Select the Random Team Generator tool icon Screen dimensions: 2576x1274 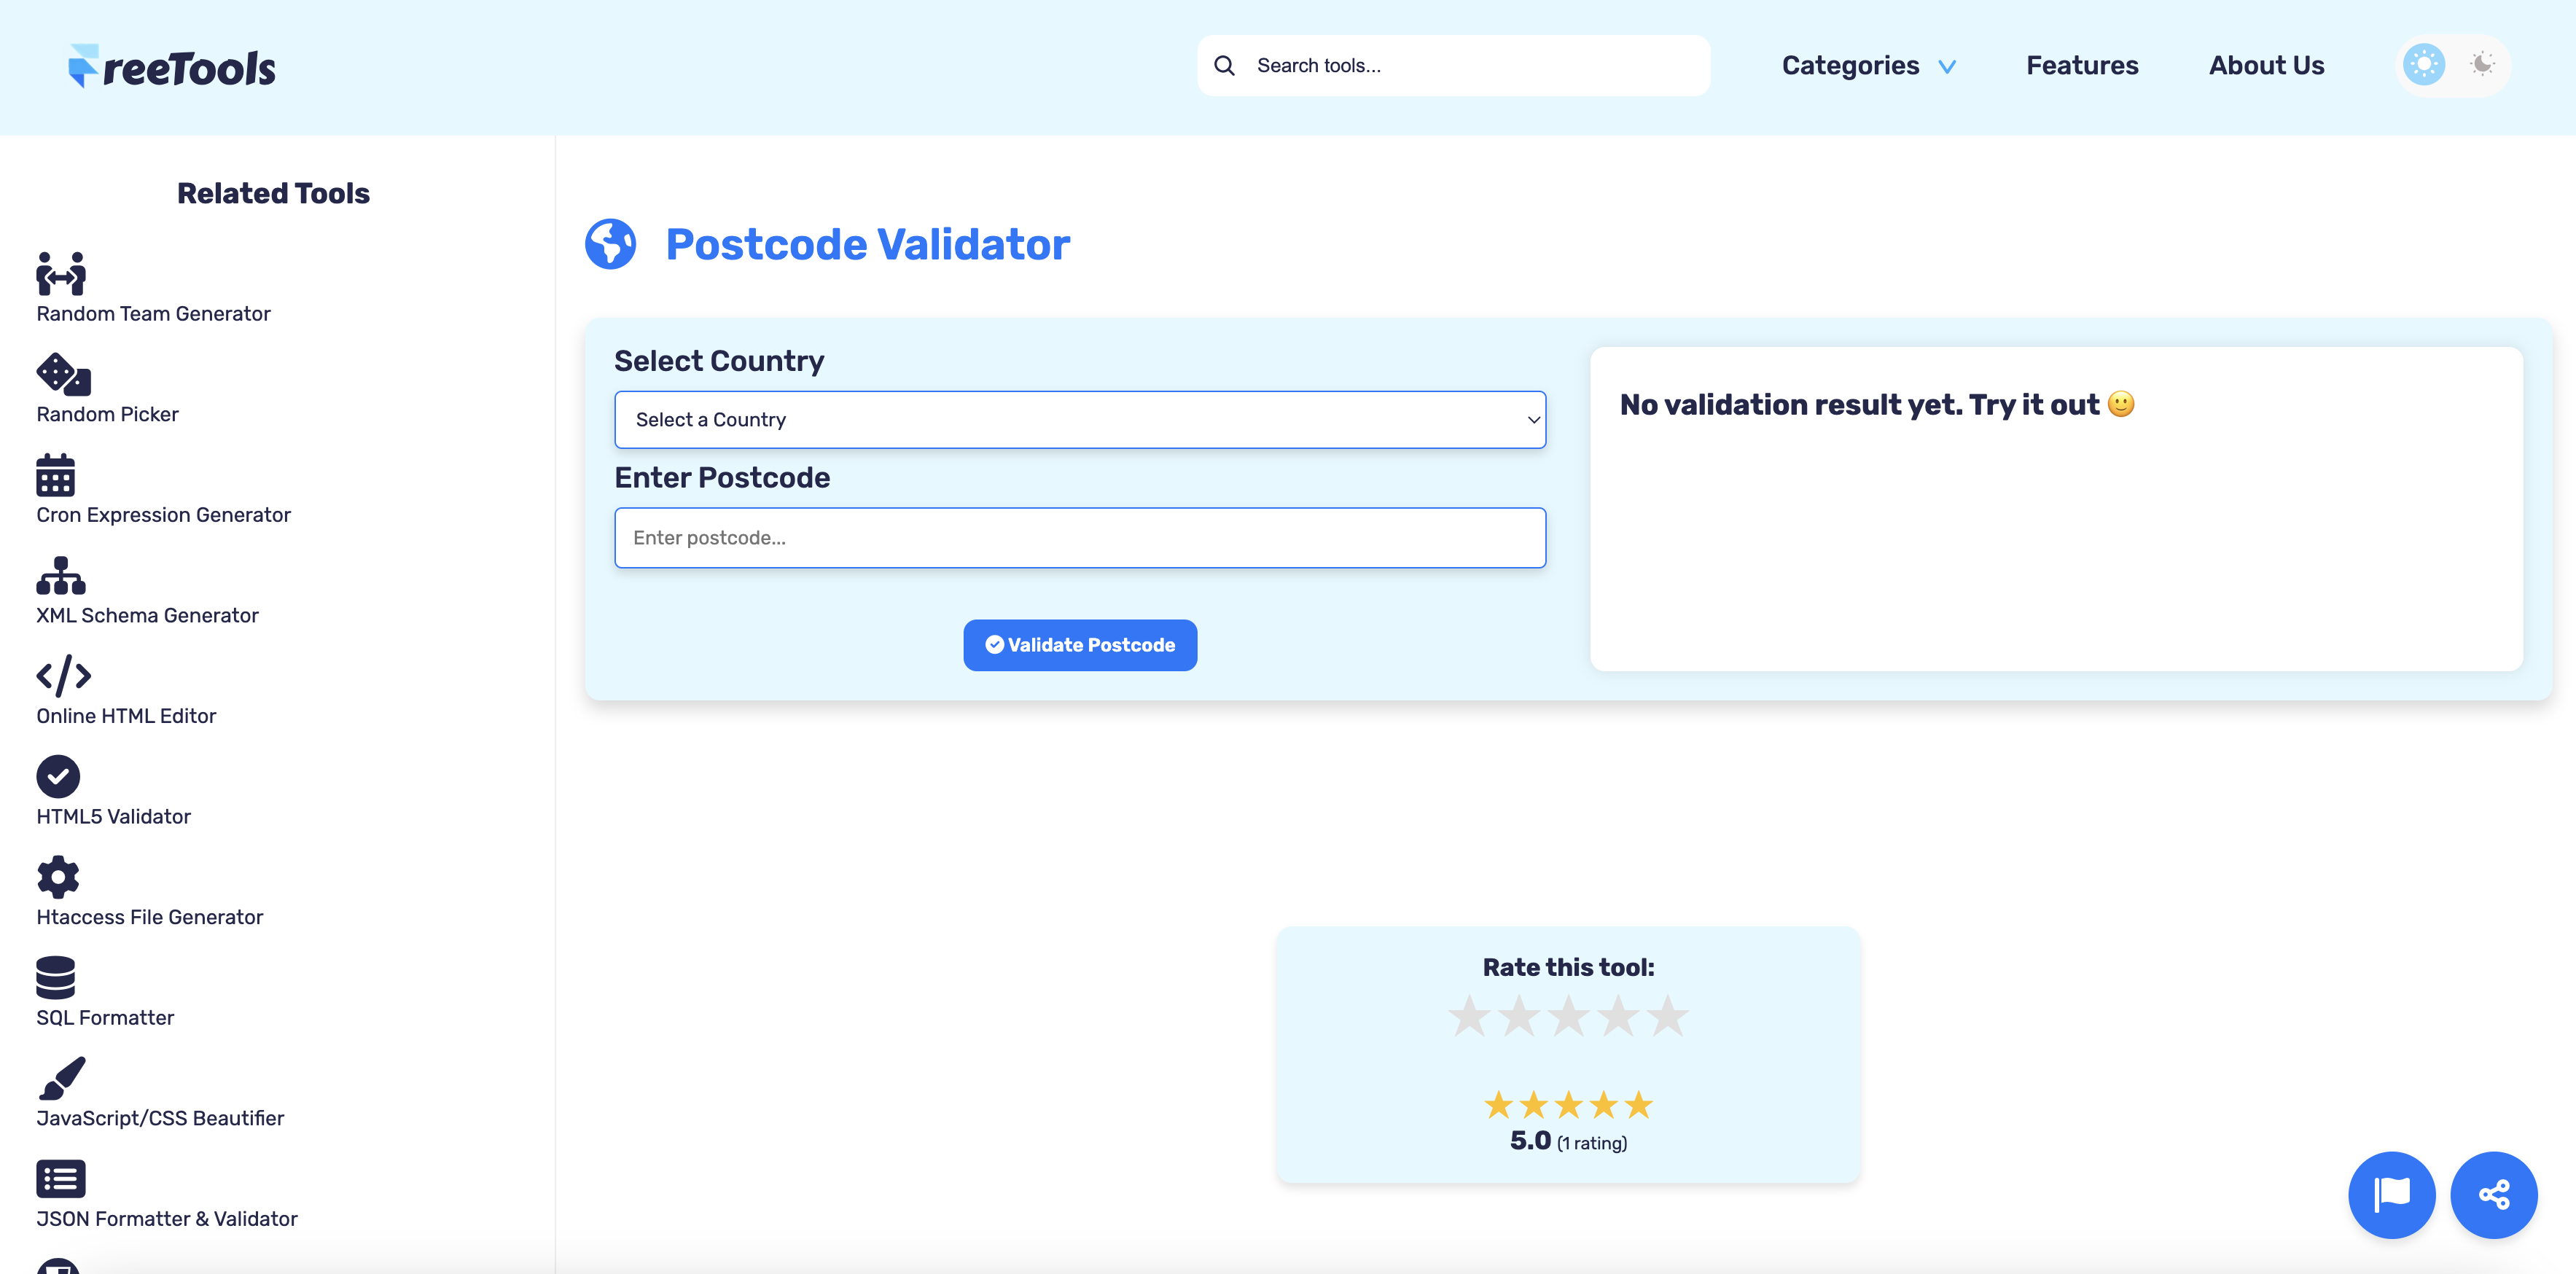[x=59, y=272]
